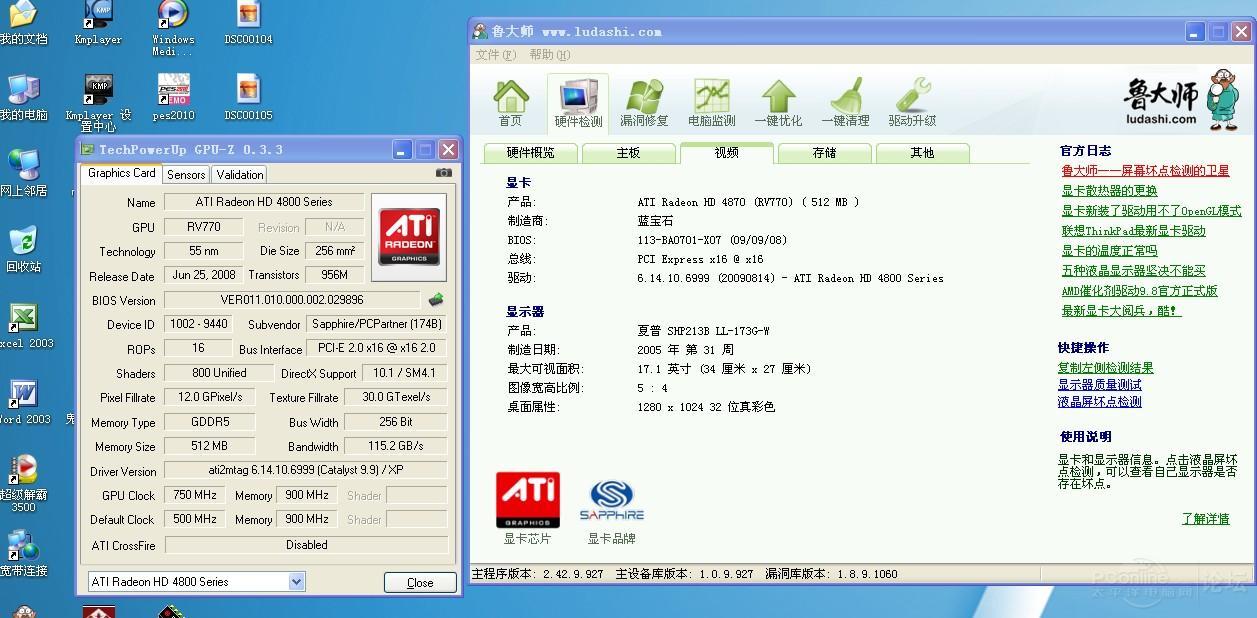Image resolution: width=1257 pixels, height=618 pixels.
Task: Select the 硬件检测 hardware detection icon
Action: pos(578,102)
